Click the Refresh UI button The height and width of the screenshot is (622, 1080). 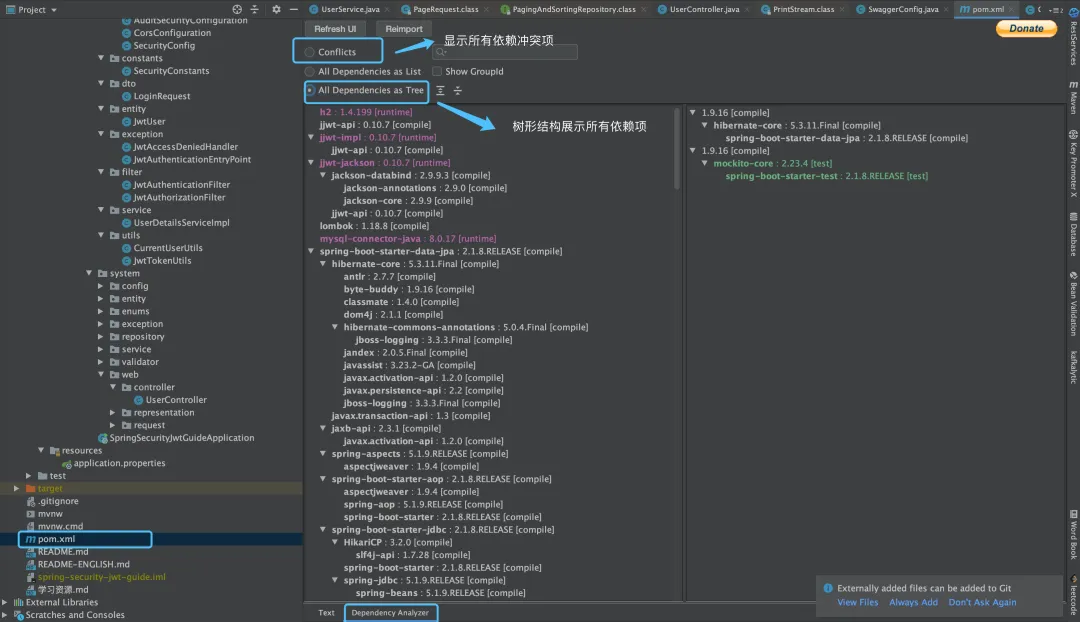335,29
